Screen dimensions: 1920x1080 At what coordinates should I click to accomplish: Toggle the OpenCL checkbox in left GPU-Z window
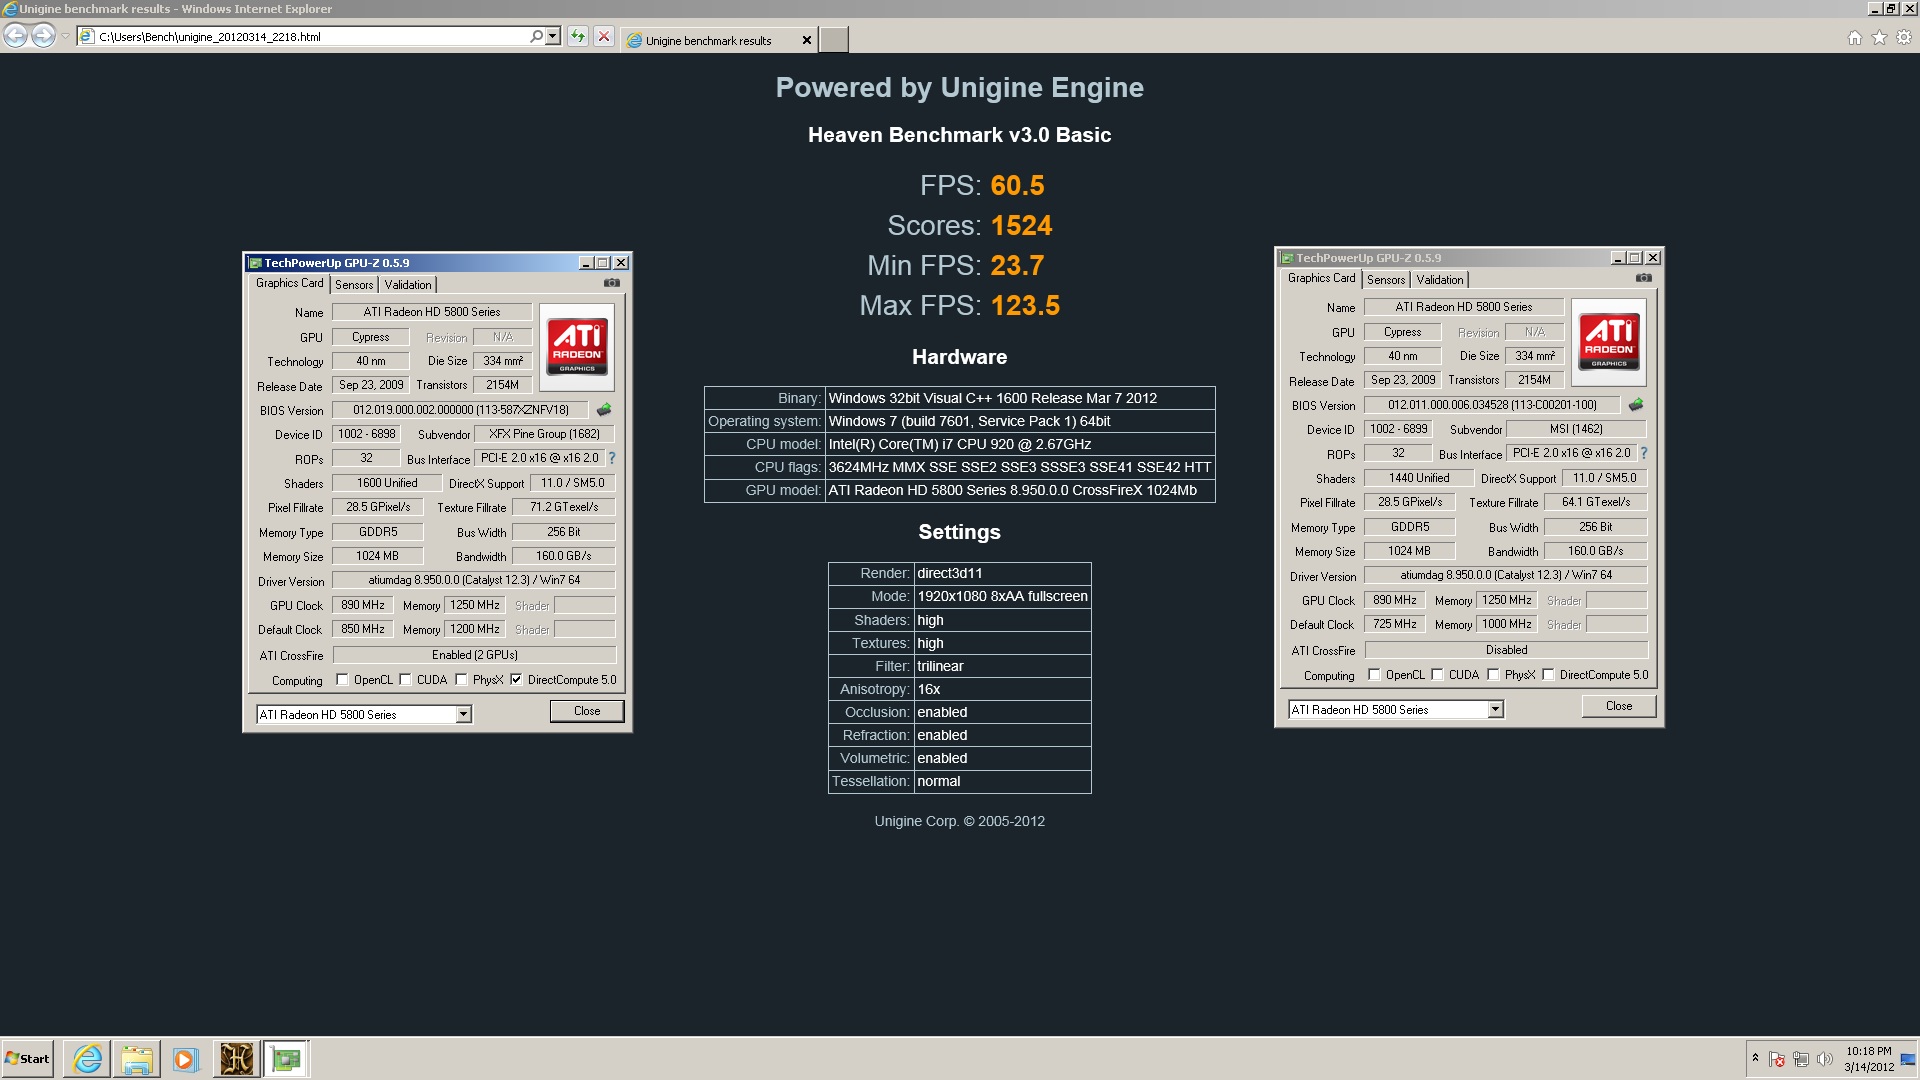(342, 680)
